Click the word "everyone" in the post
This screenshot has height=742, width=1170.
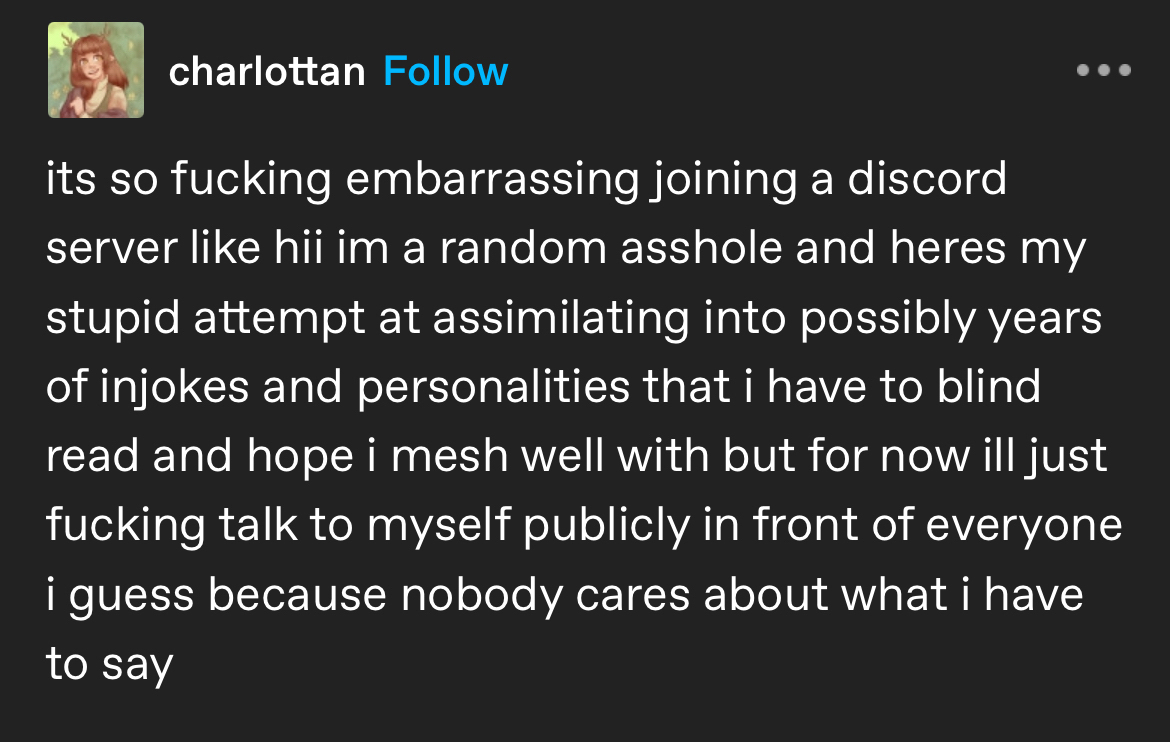(1024, 527)
